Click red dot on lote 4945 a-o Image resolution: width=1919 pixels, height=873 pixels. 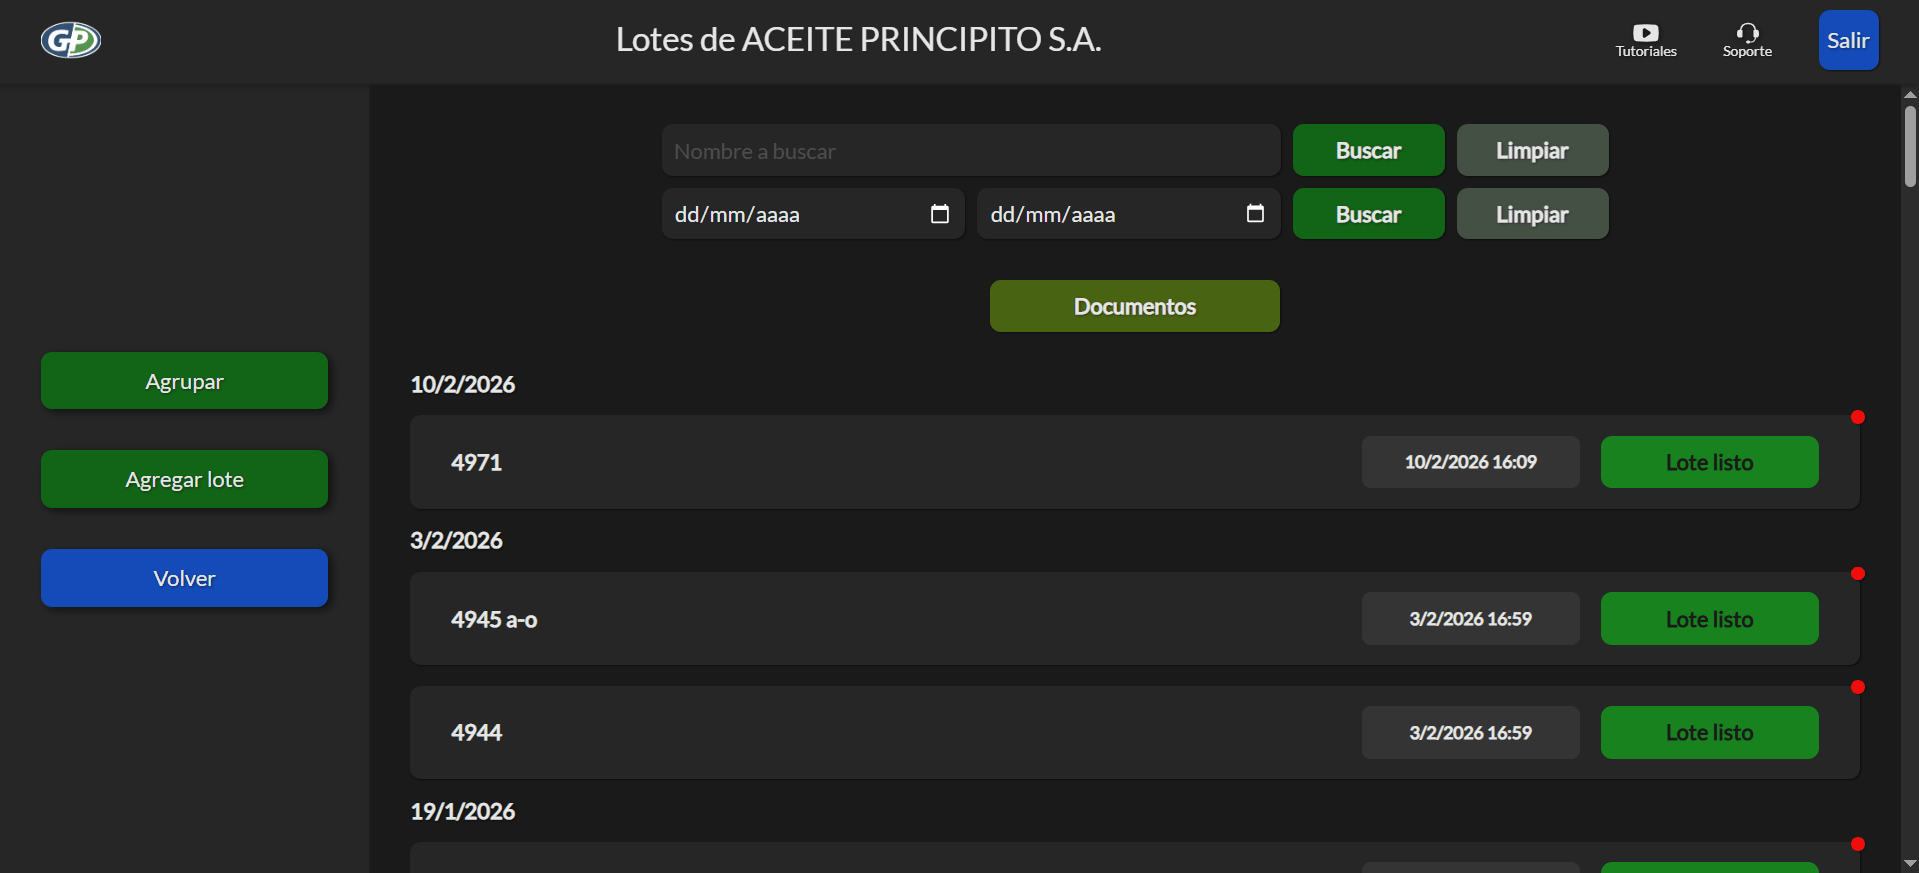1857,574
